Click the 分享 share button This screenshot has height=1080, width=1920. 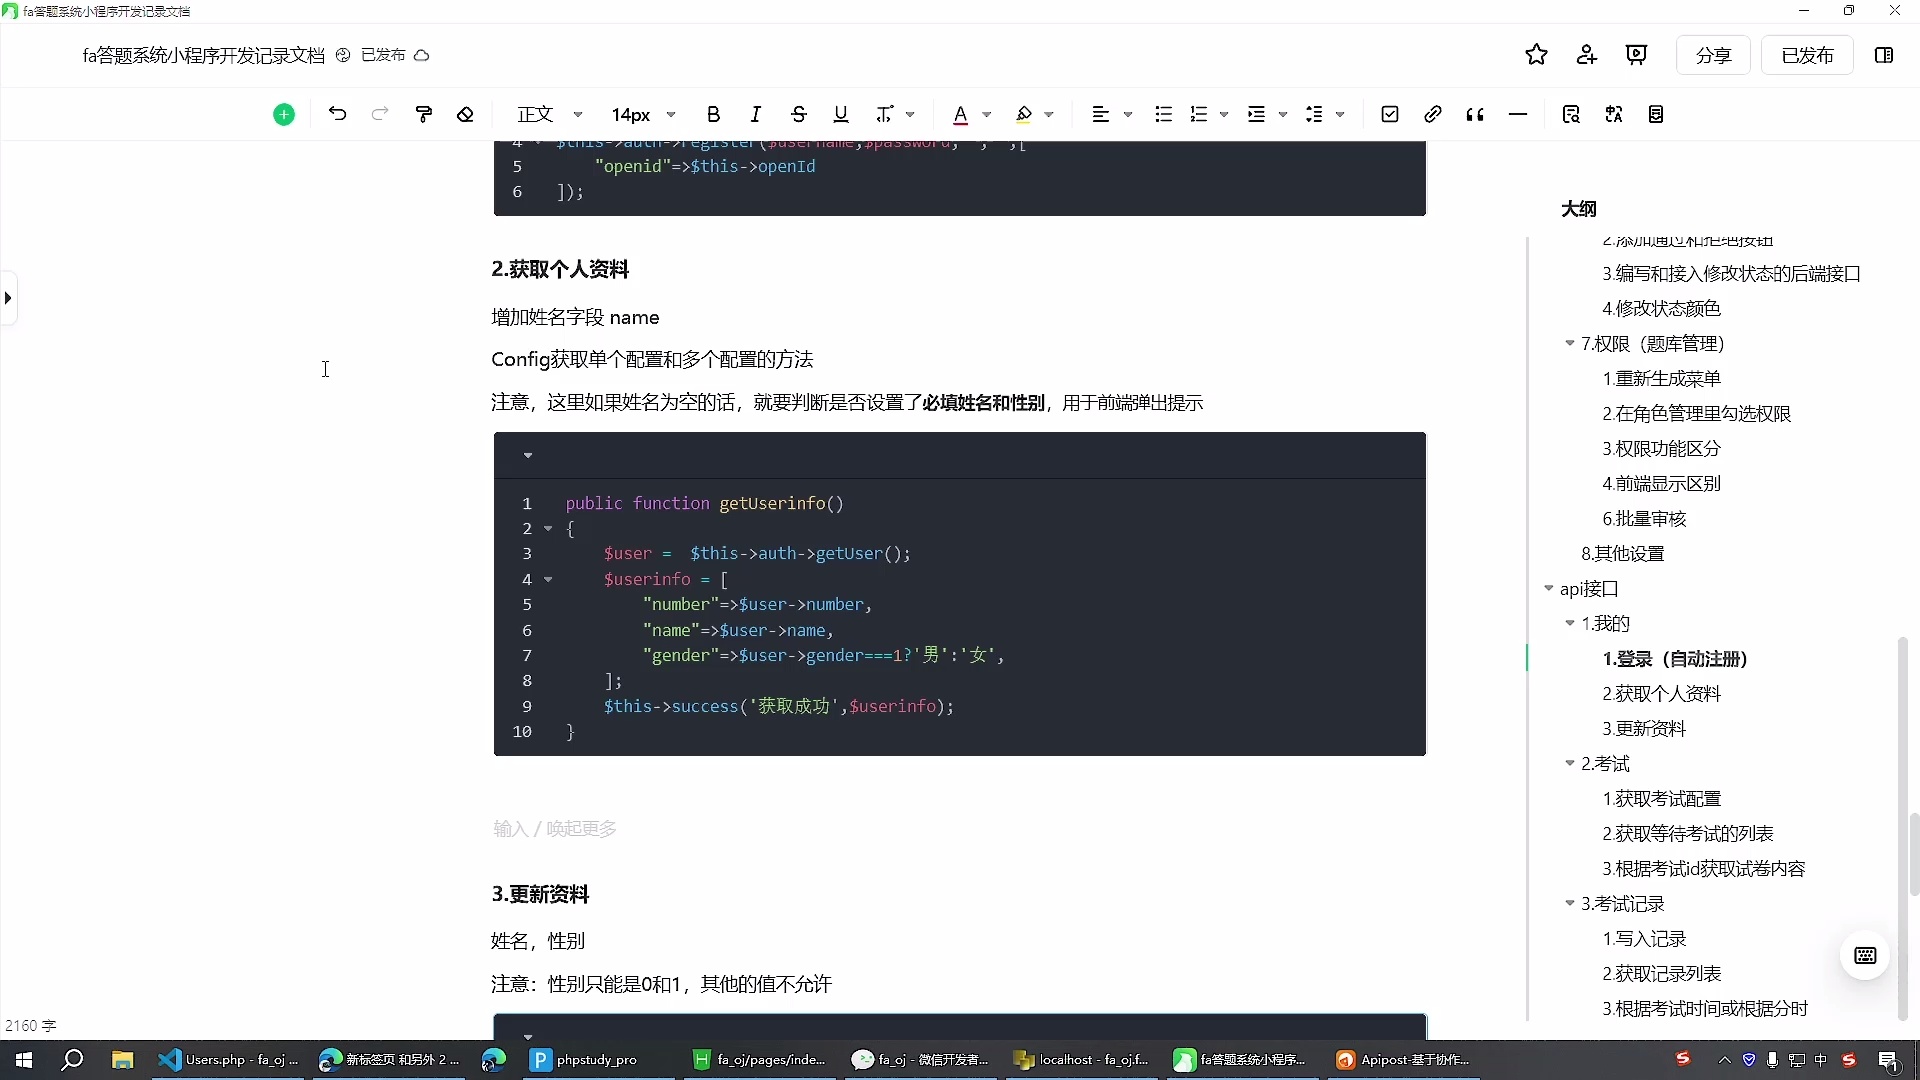pos(1713,55)
